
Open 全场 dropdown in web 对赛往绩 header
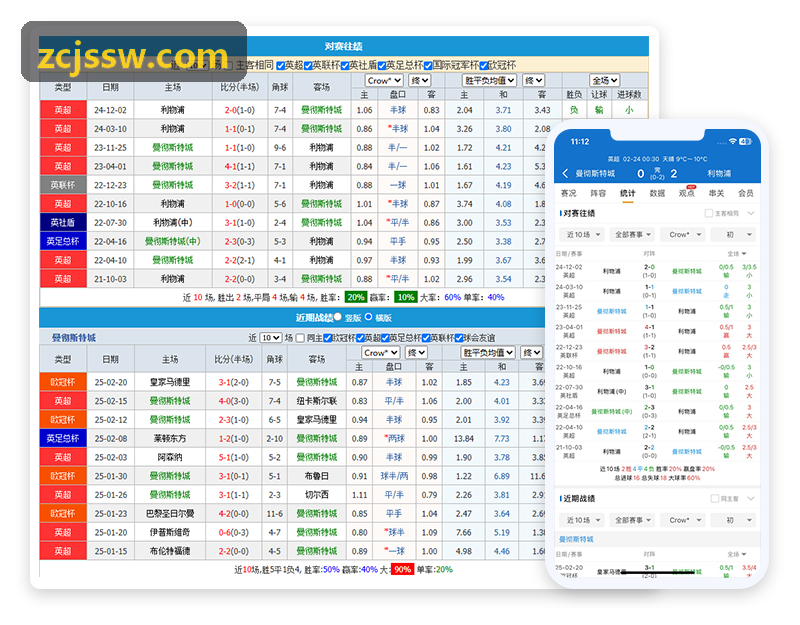pos(604,81)
